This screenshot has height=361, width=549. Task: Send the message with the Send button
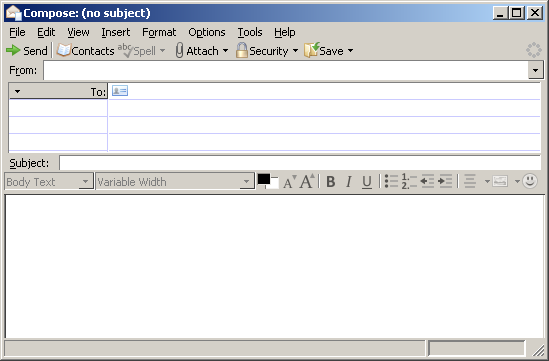point(27,51)
